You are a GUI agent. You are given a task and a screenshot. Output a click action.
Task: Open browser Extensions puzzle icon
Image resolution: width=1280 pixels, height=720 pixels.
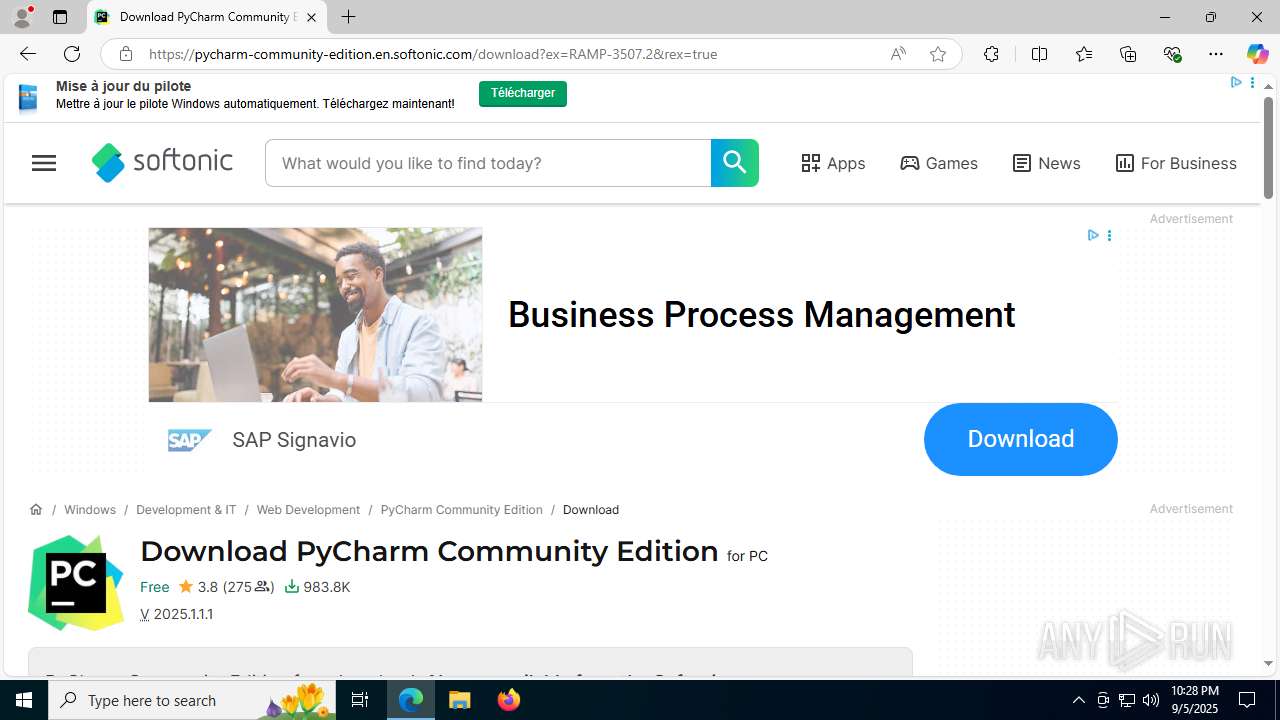[x=991, y=54]
